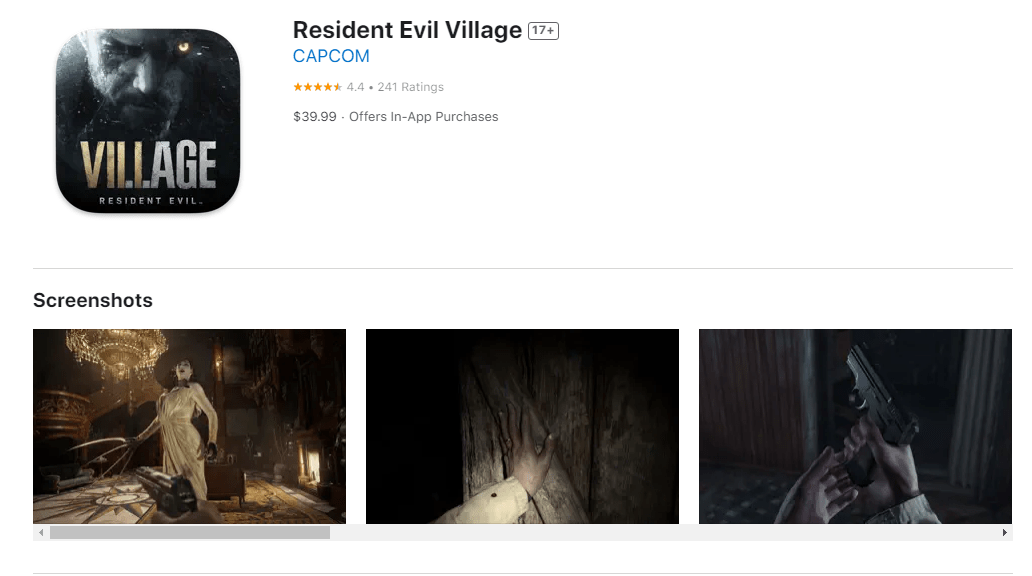
Task: Click the orange star rating icons
Action: (x=318, y=87)
